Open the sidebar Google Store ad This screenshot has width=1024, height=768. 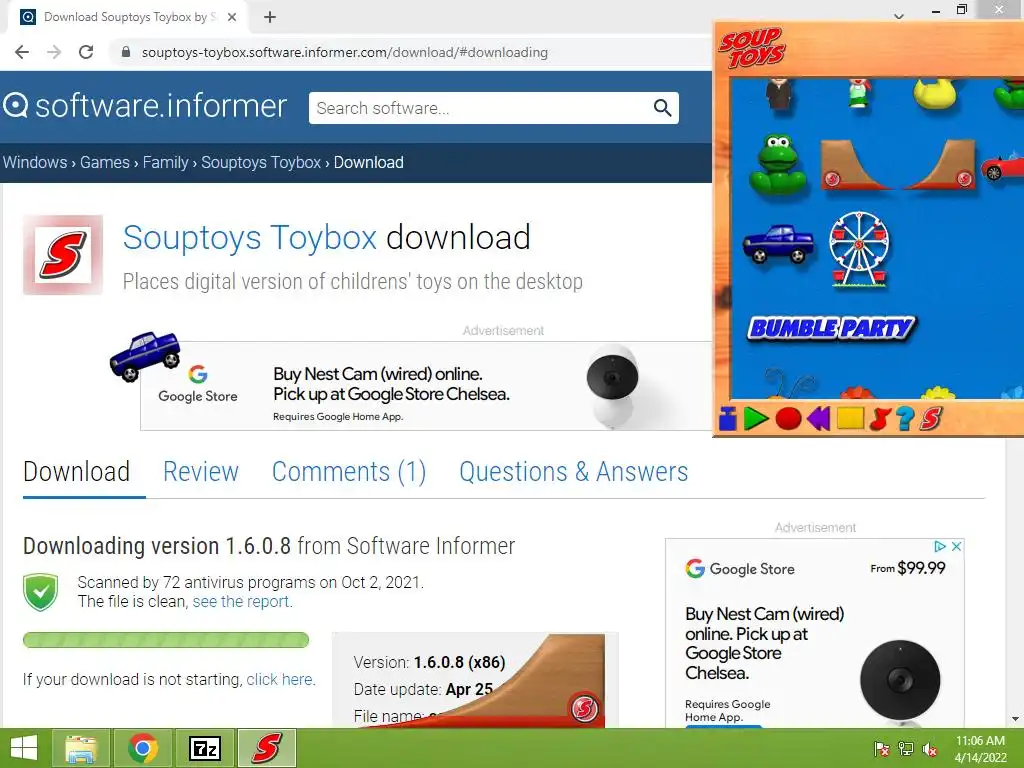click(x=814, y=633)
